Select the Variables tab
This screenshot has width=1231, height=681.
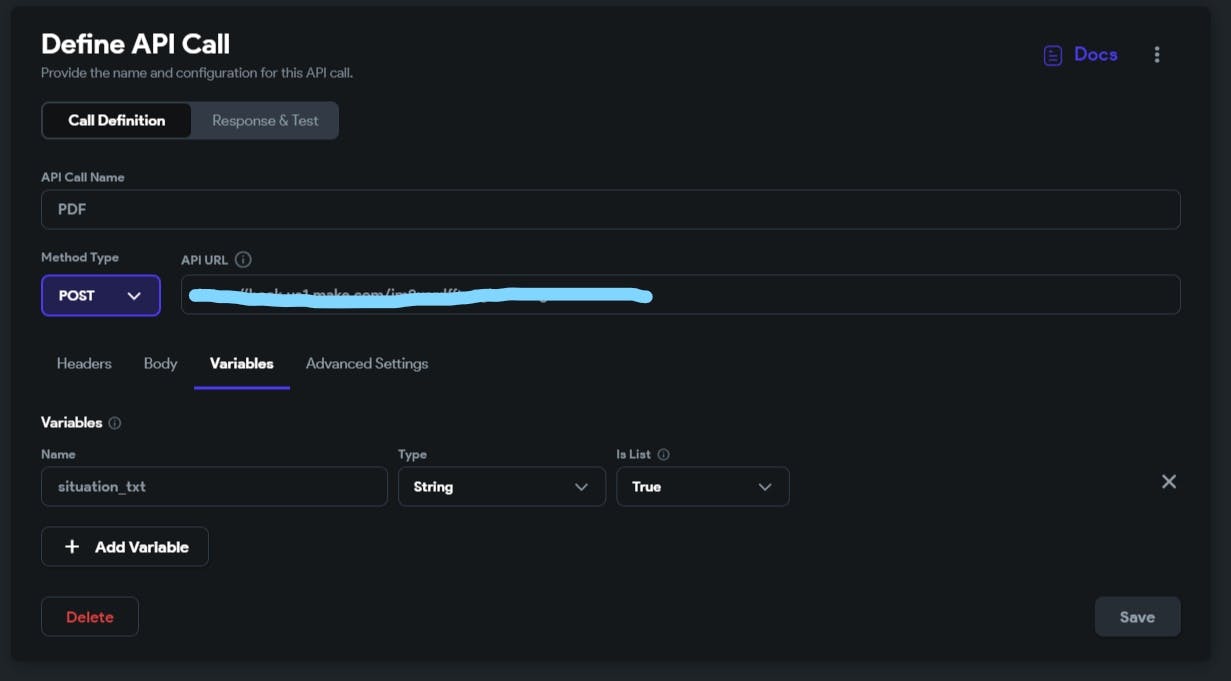[x=242, y=364]
